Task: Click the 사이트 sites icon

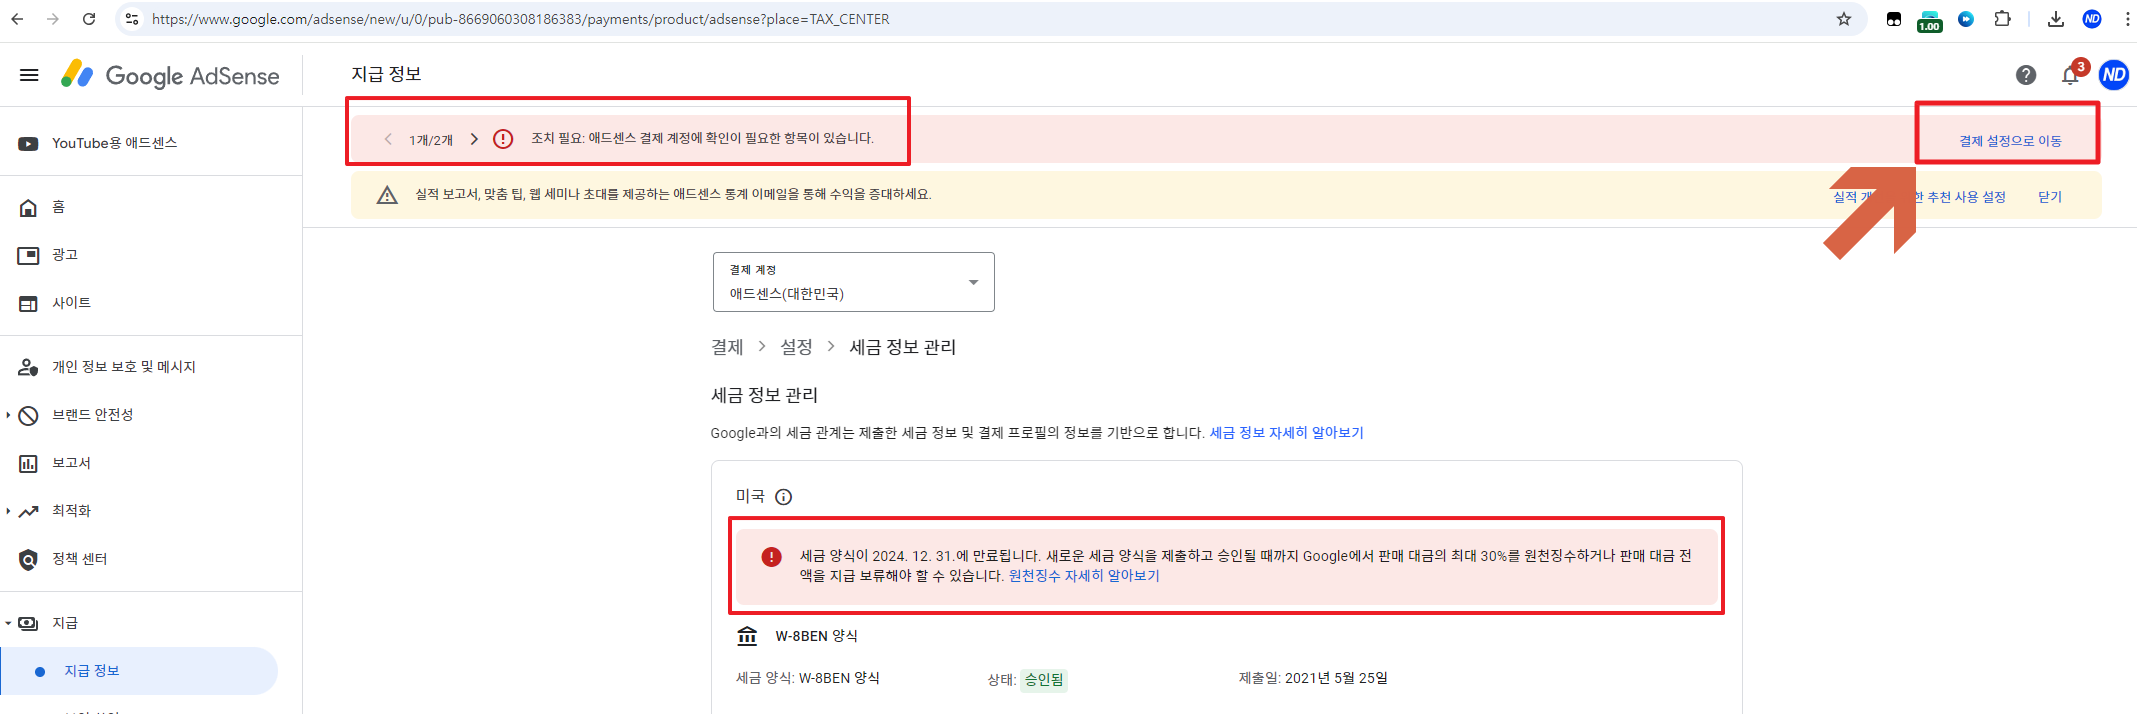Action: click(28, 303)
